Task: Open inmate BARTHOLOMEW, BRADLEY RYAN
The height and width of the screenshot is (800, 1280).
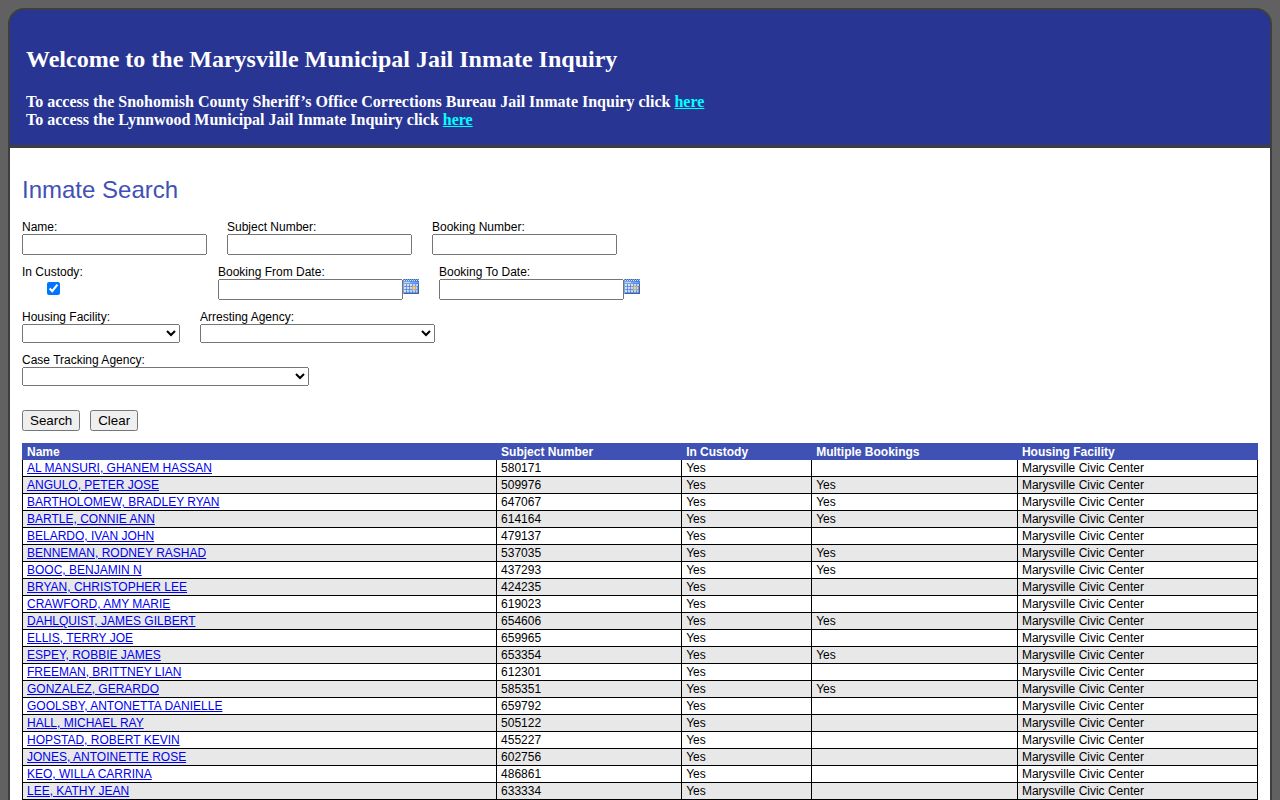Action: point(123,502)
